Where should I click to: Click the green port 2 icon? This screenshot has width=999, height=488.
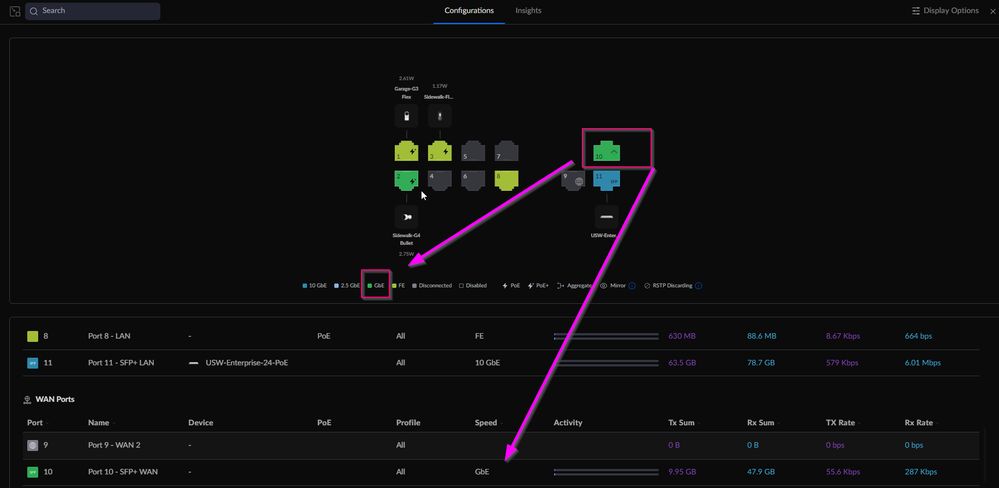(x=407, y=181)
